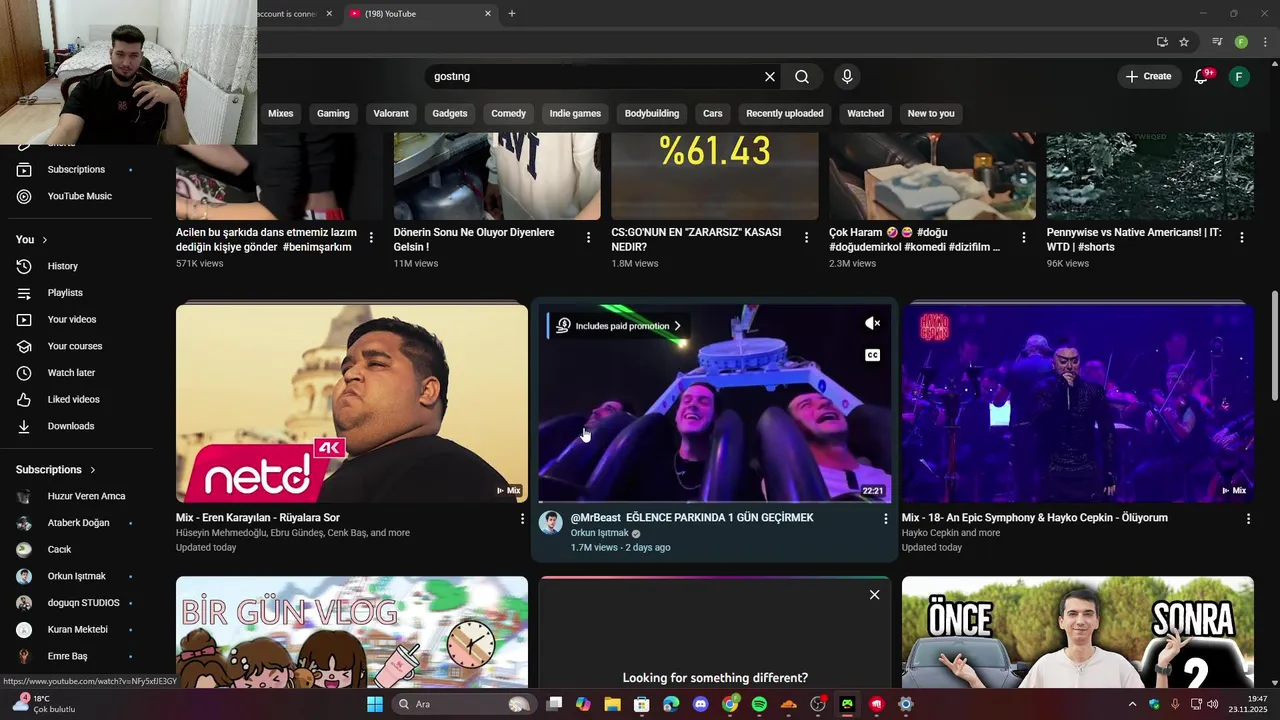This screenshot has width=1280, height=720.
Task: Show hidden system tray icons
Action: pyautogui.click(x=1132, y=704)
